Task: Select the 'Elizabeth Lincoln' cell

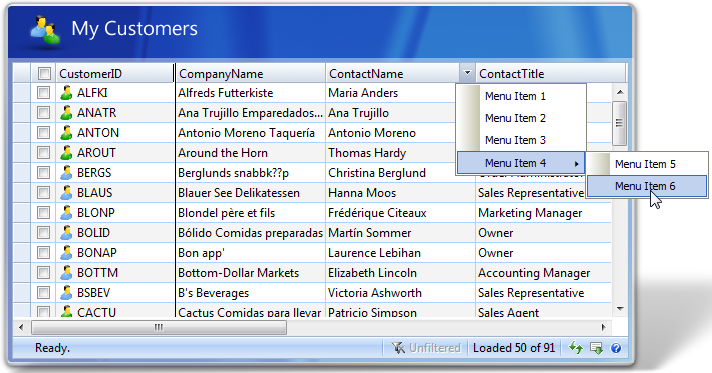Action: pos(400,273)
